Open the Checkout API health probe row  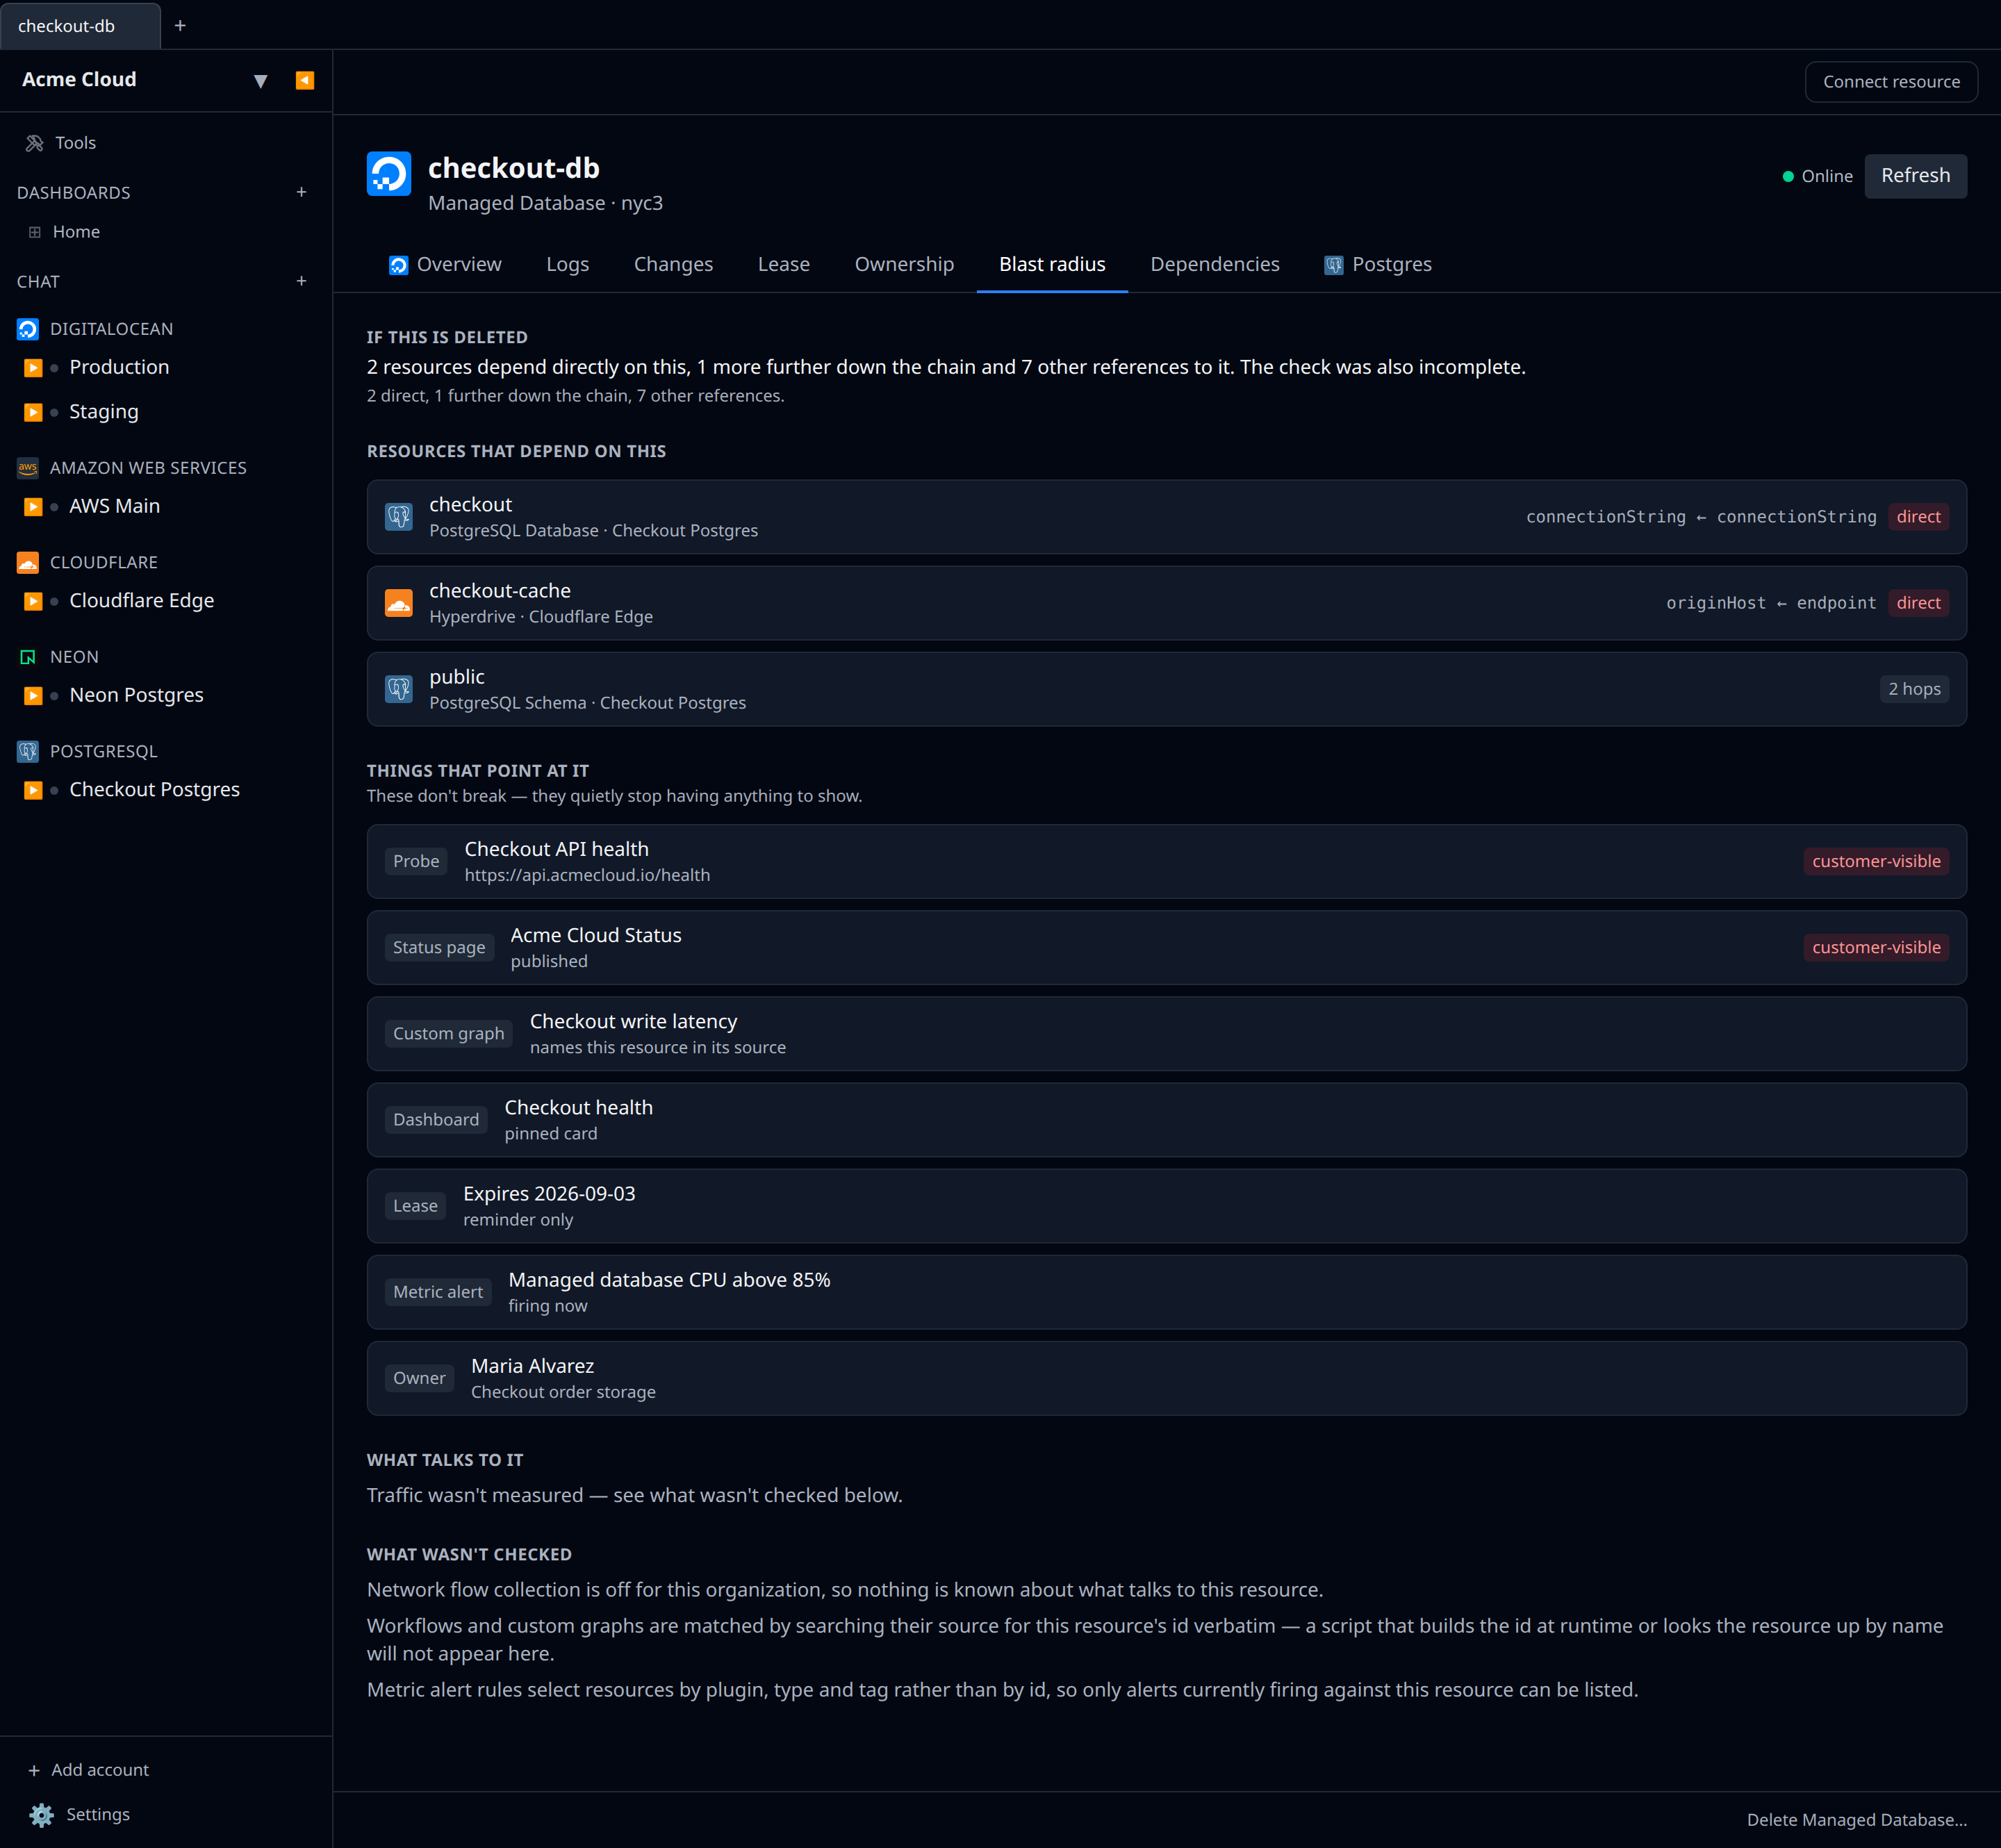(x=1166, y=861)
